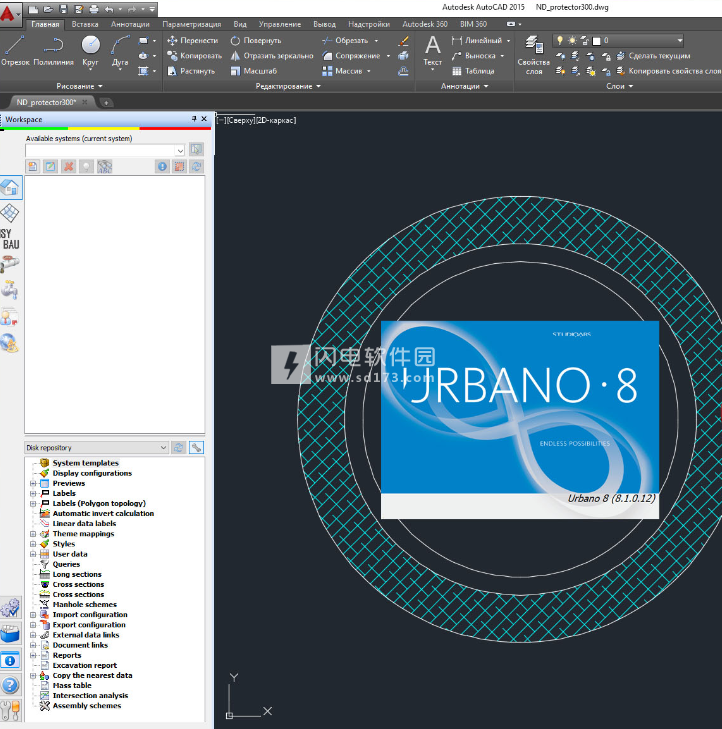Switch to ND_protector300 drawing tab
Screen dimensions: 722x729
click(x=46, y=102)
